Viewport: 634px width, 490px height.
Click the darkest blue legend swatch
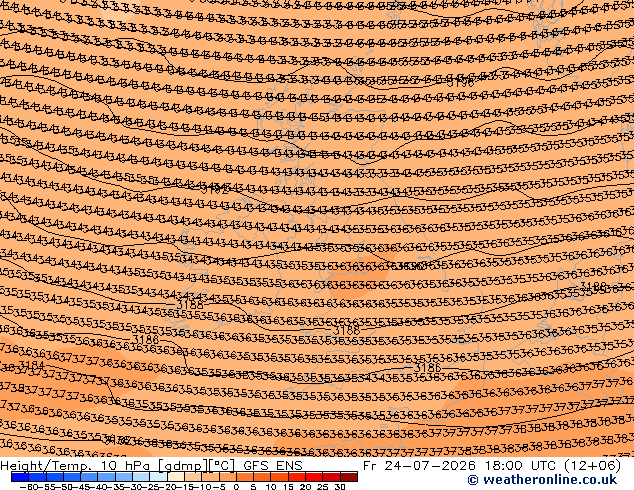(20, 477)
